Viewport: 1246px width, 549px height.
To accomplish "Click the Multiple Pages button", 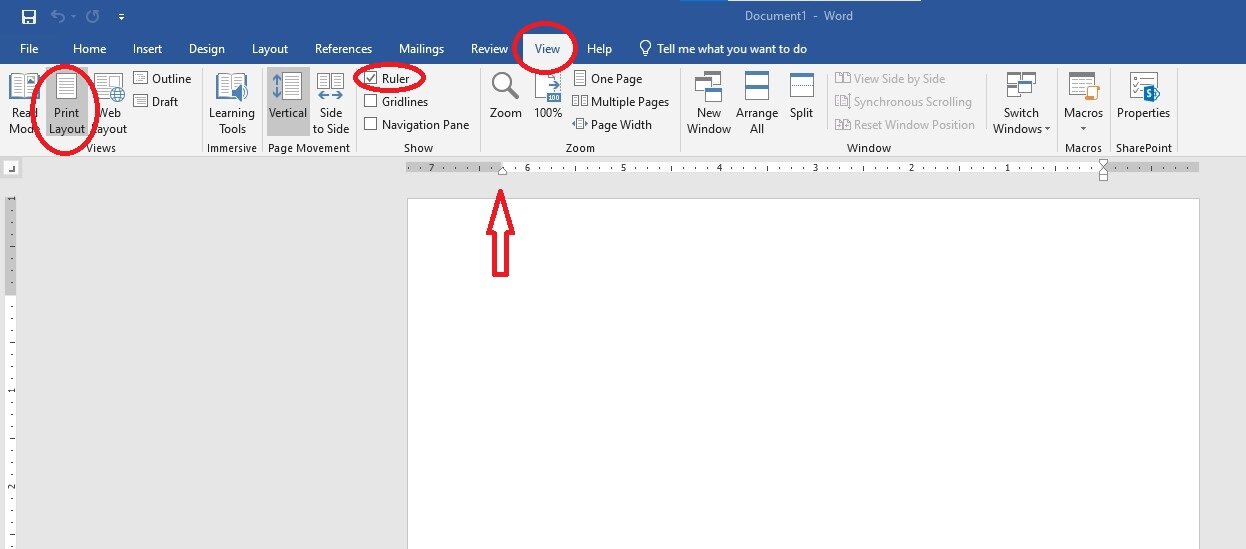I will (621, 101).
